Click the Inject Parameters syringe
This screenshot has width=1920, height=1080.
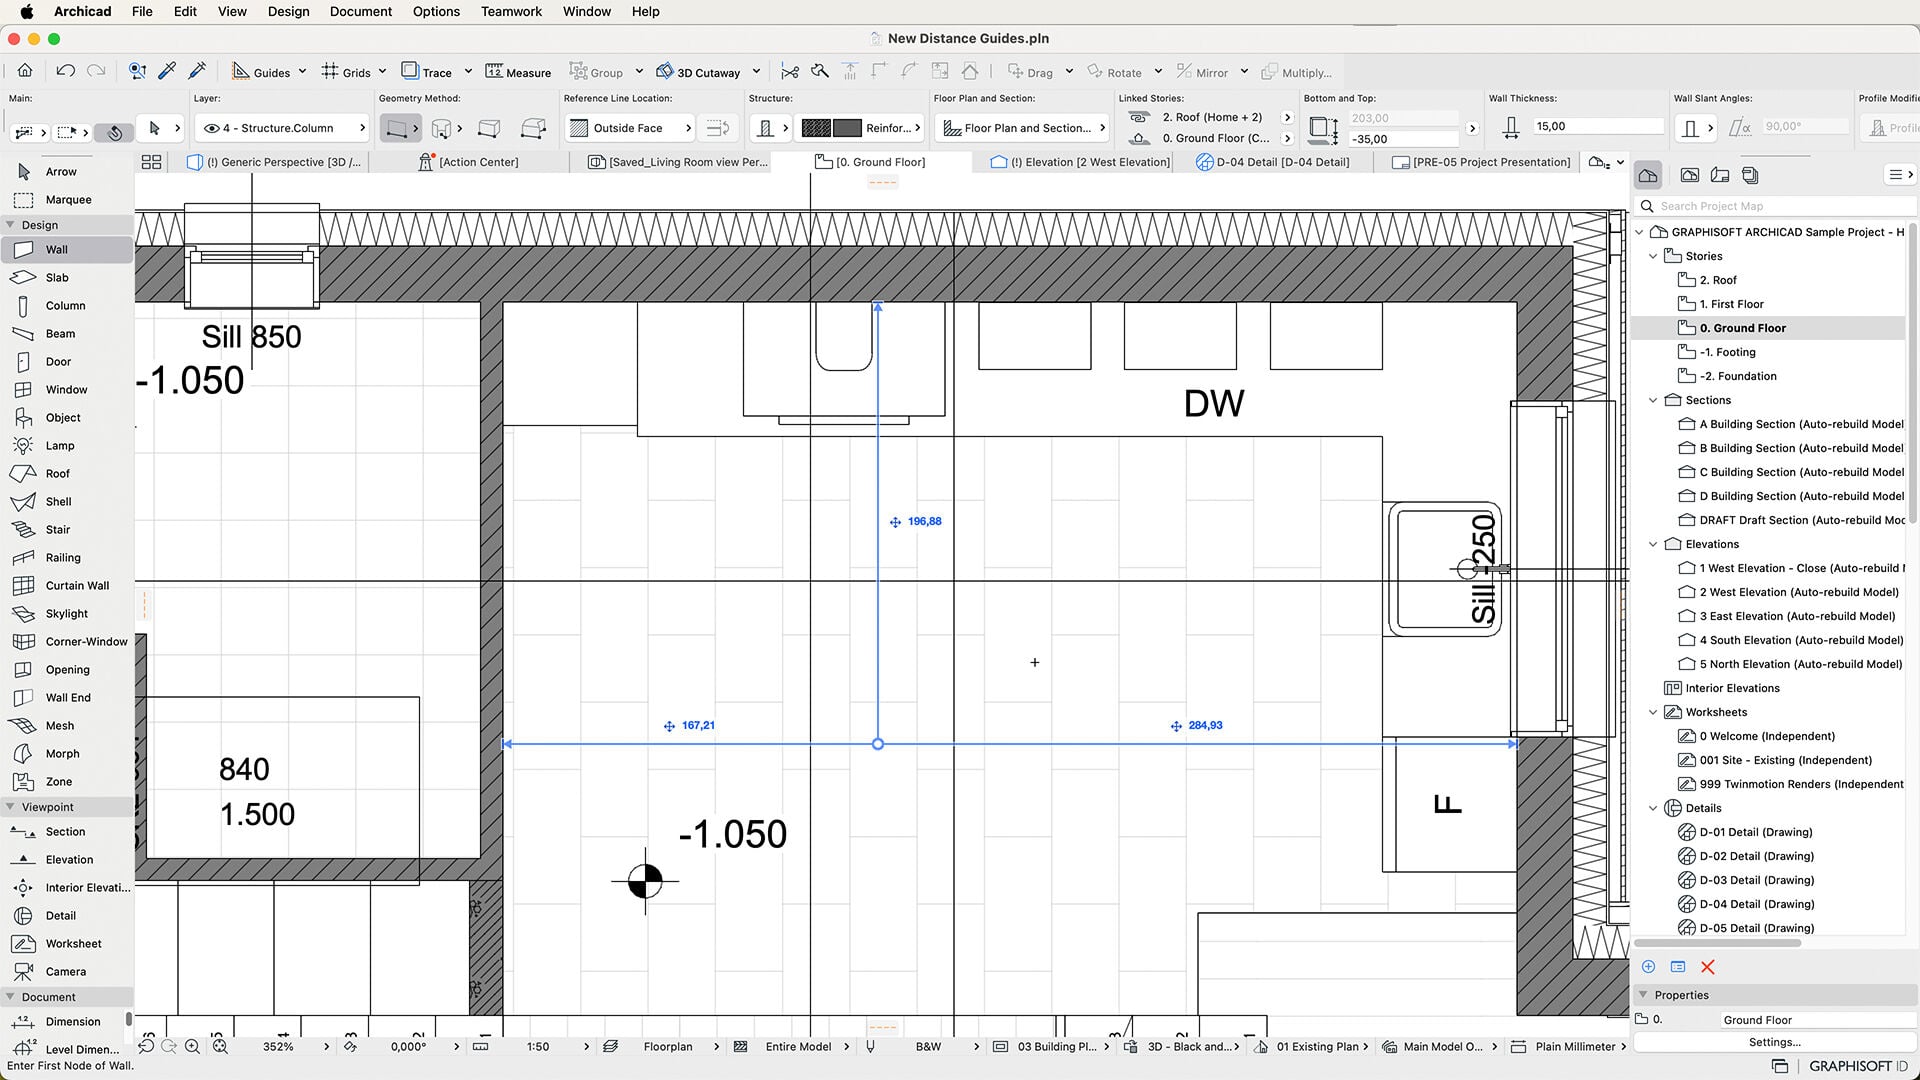click(198, 71)
